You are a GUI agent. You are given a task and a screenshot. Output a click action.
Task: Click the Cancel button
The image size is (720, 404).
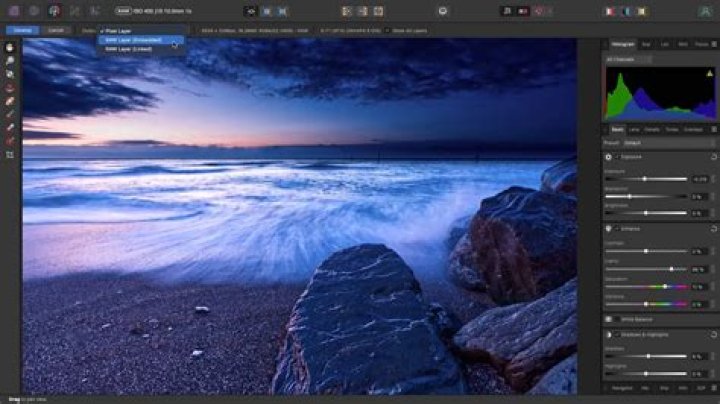tap(56, 30)
